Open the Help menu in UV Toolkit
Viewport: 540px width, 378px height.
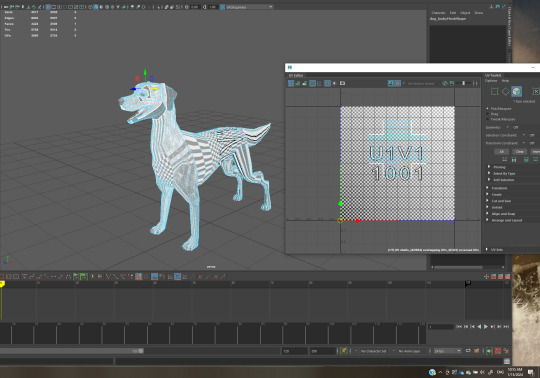[505, 81]
